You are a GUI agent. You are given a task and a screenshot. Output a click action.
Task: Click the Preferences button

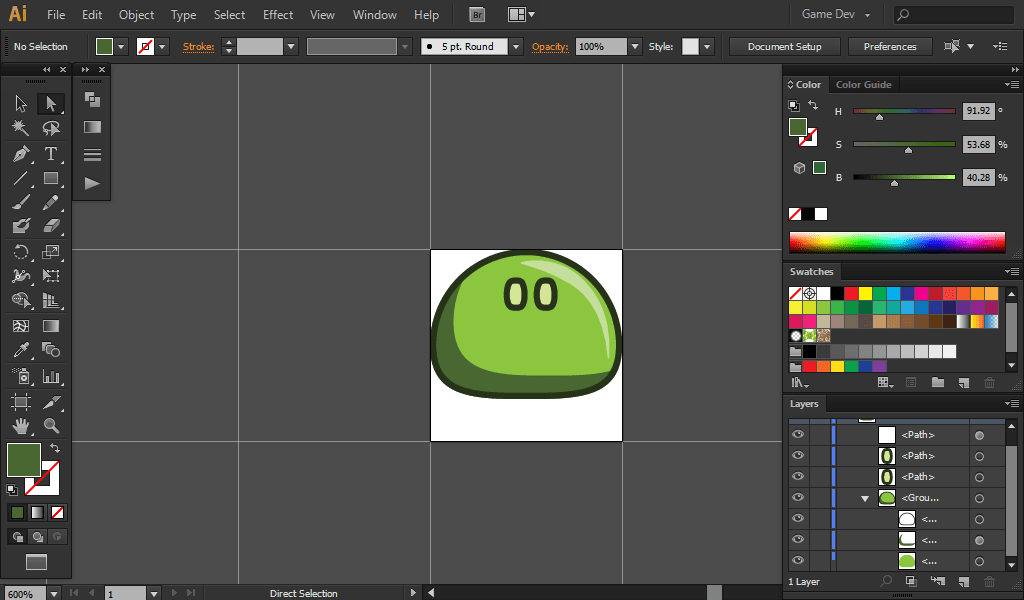889,47
